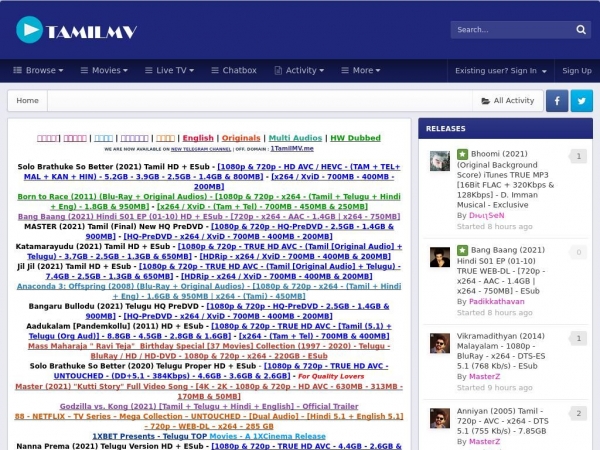Open the Browse dropdown menu
Screen dimensions: 600x450
click(38, 70)
